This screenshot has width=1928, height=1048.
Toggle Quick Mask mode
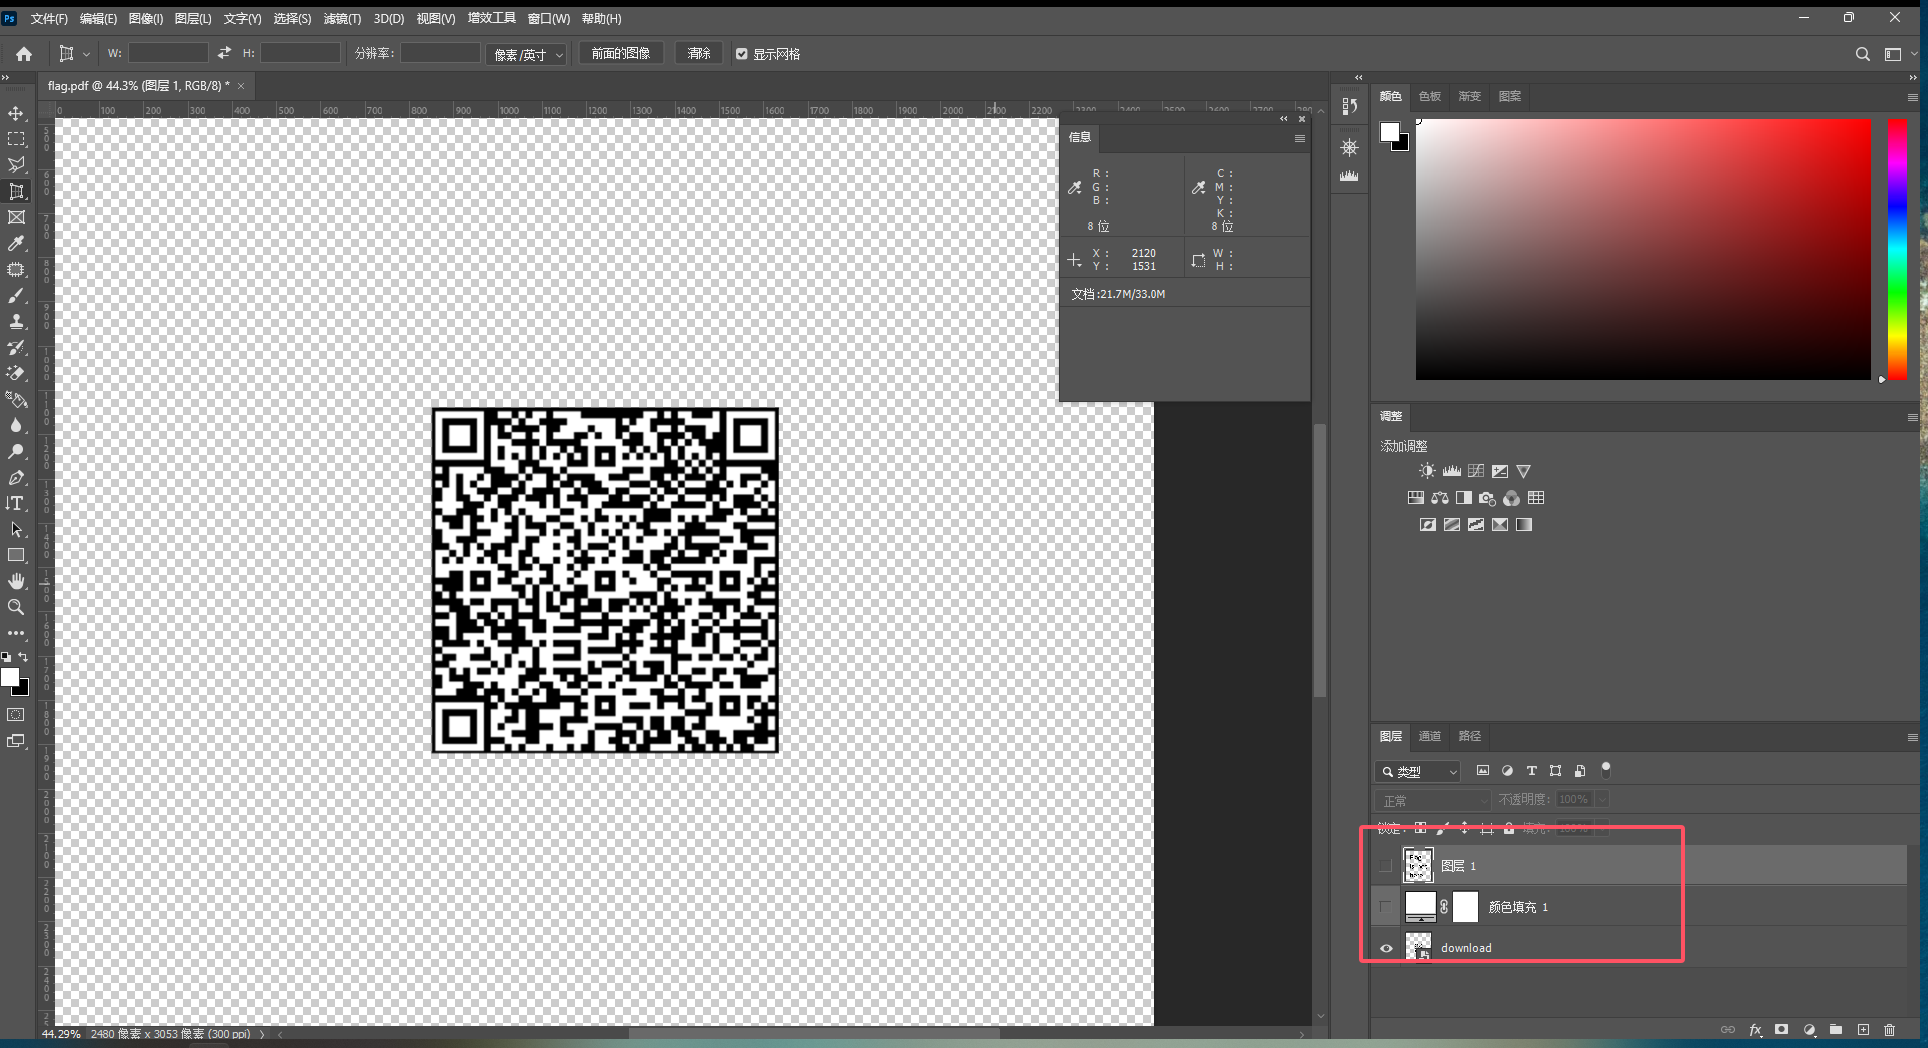[x=16, y=715]
